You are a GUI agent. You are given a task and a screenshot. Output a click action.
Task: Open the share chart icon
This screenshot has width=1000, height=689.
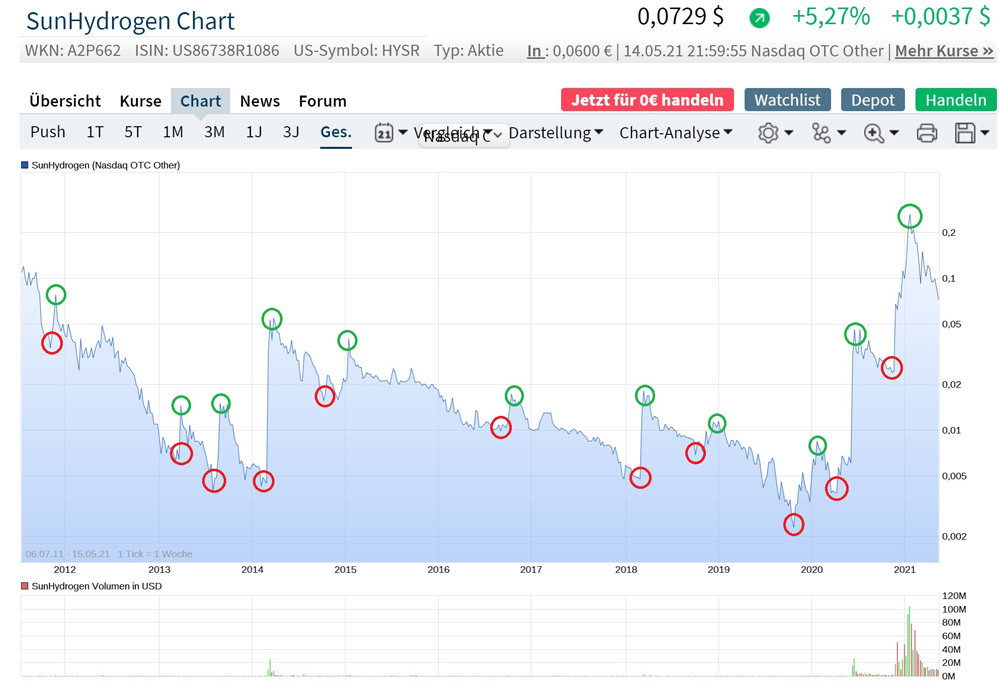(821, 133)
